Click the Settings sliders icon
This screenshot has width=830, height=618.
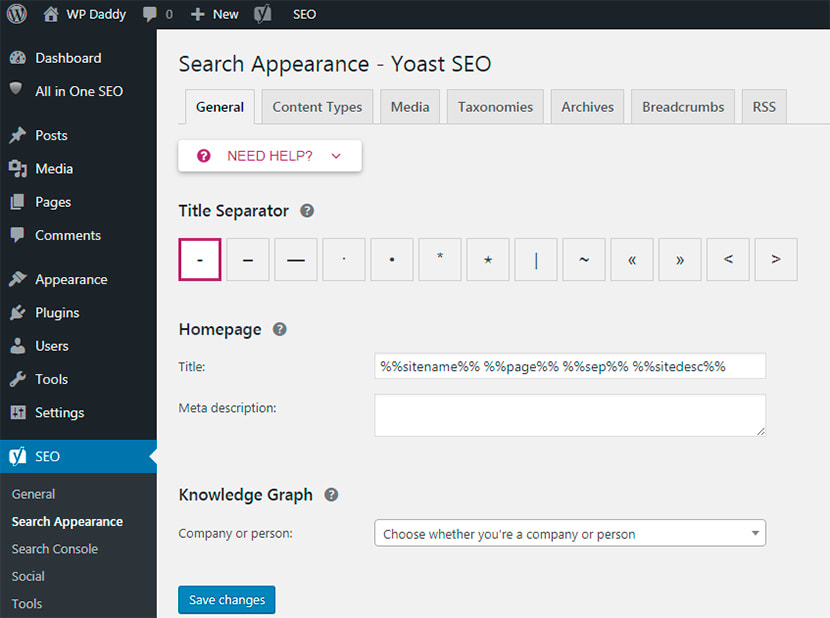click(x=18, y=412)
